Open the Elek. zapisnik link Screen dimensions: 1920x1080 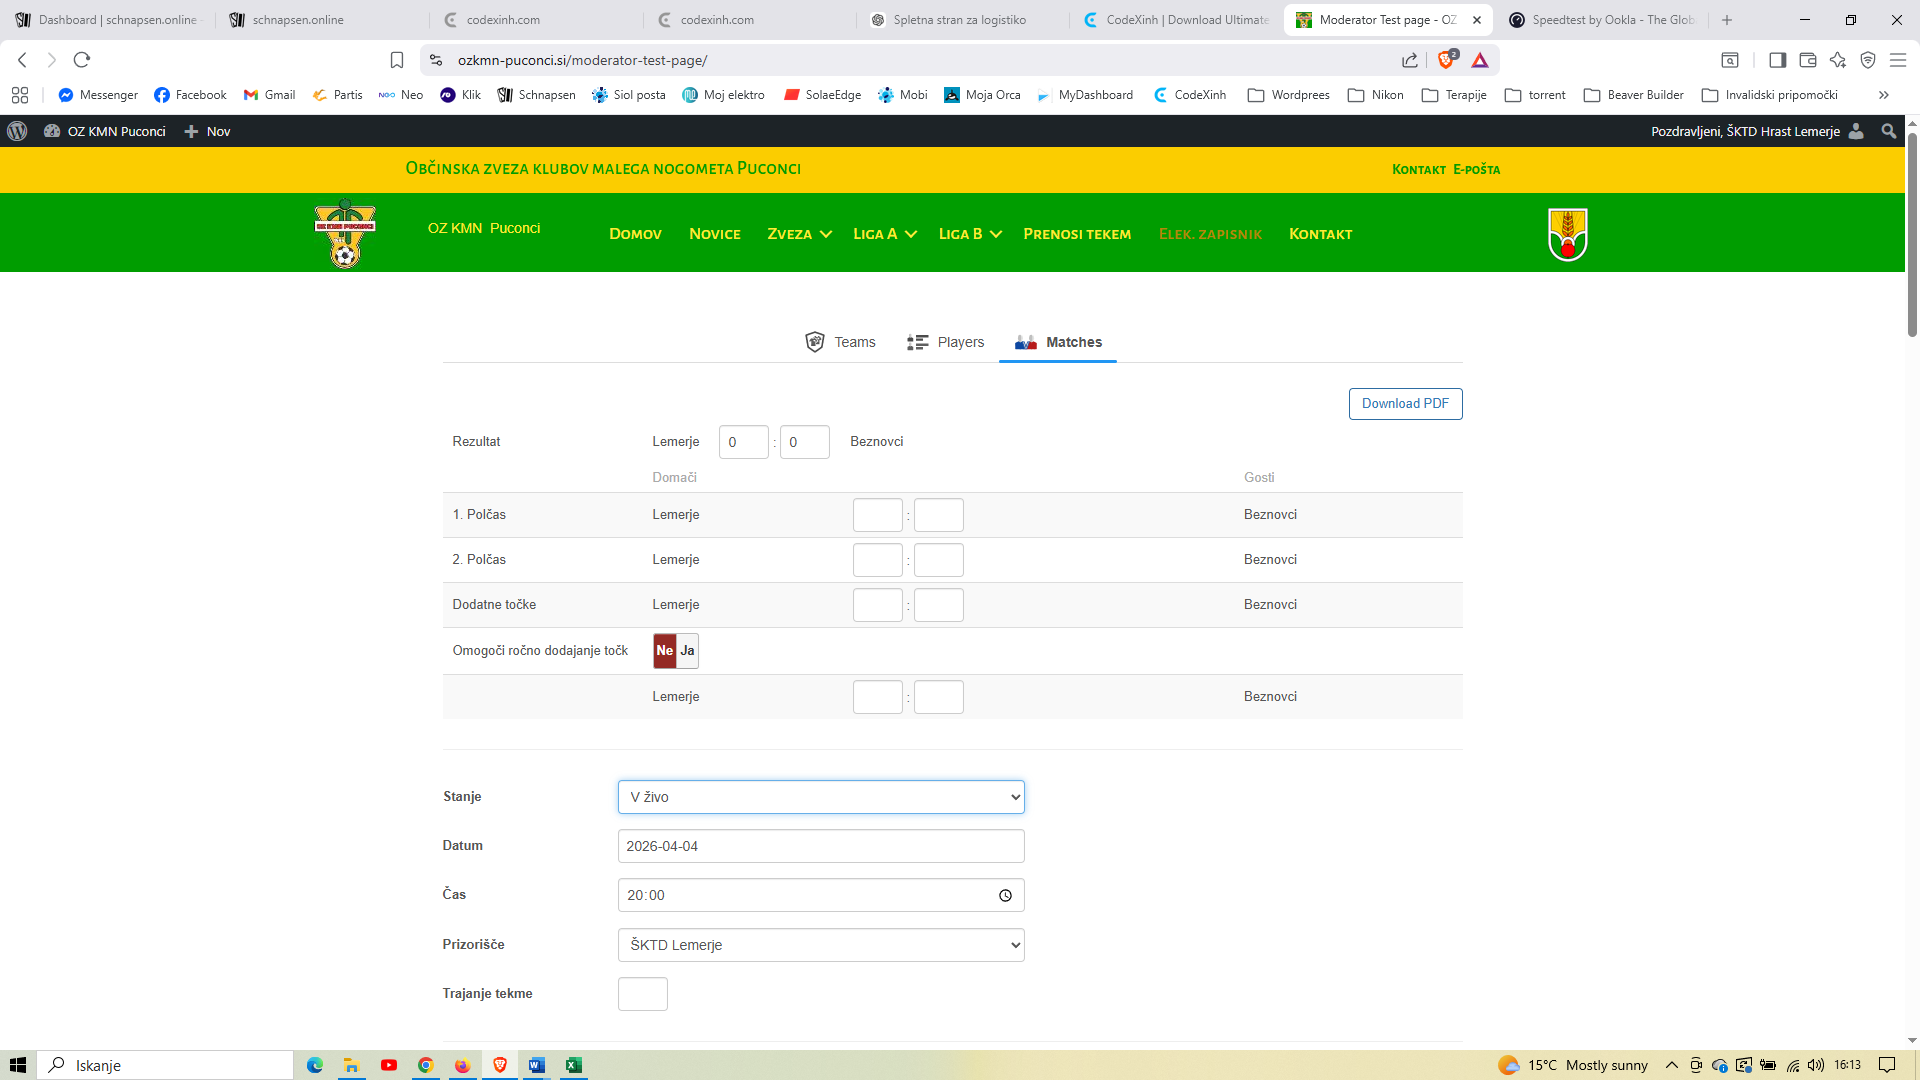(1210, 234)
